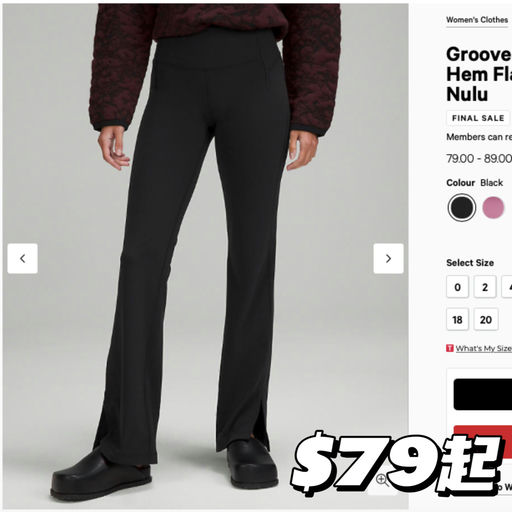Click the black add-to-bag button
The image size is (512, 512).
coord(483,394)
